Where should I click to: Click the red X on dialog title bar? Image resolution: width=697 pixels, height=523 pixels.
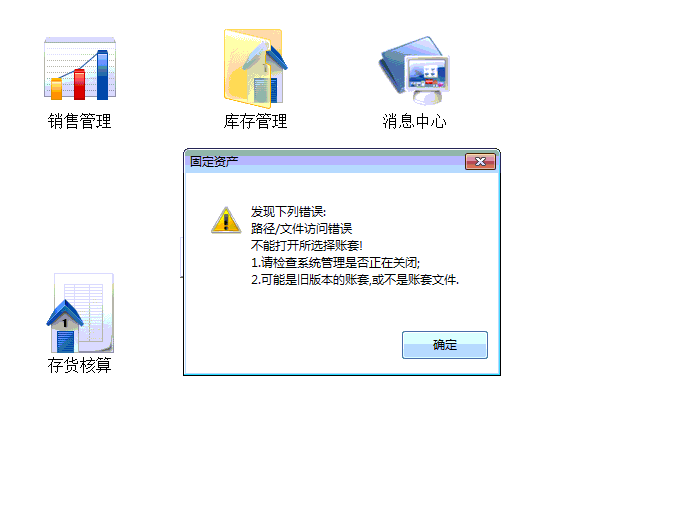pyautogui.click(x=480, y=162)
